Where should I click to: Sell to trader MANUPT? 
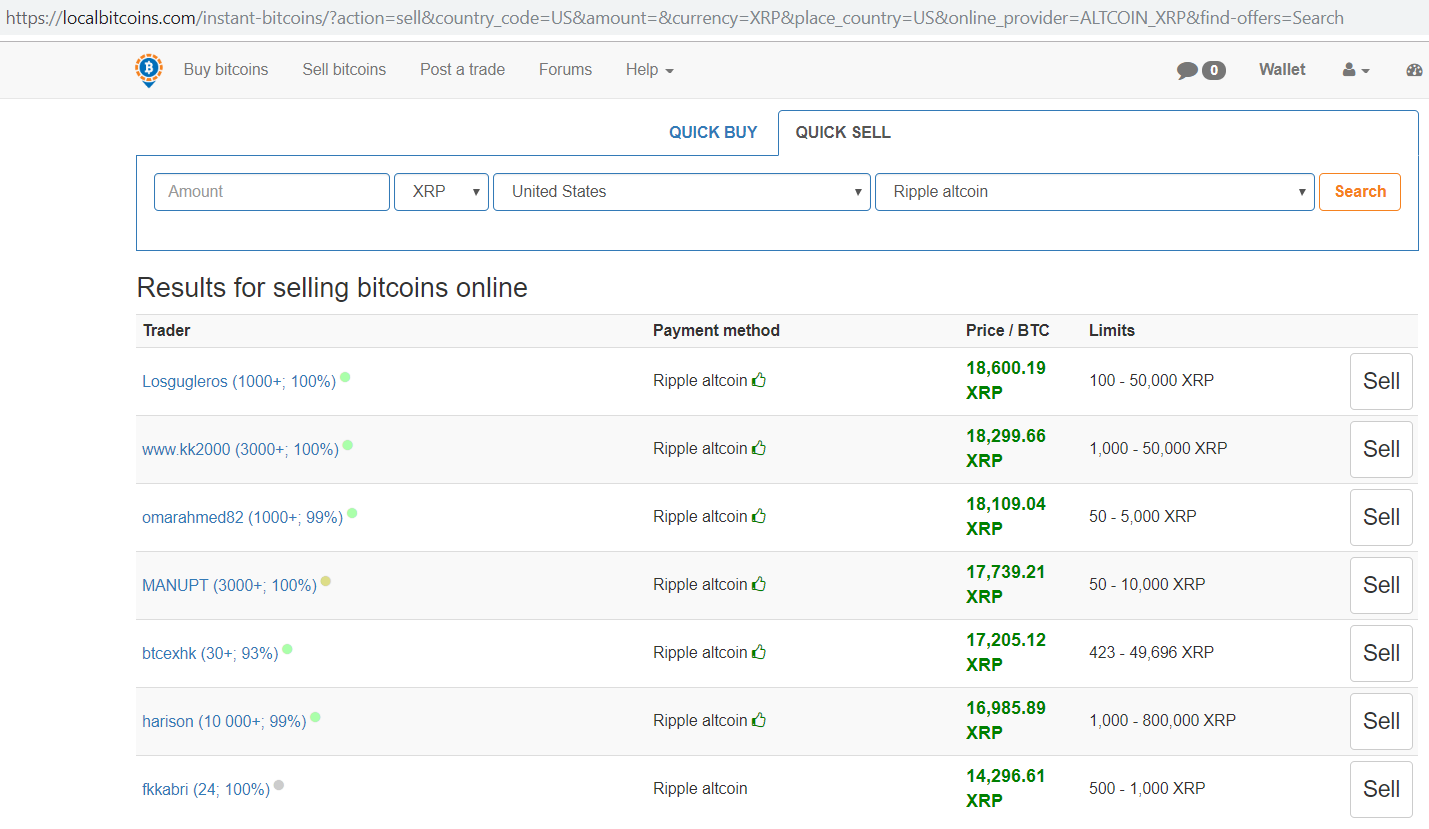pos(1381,585)
